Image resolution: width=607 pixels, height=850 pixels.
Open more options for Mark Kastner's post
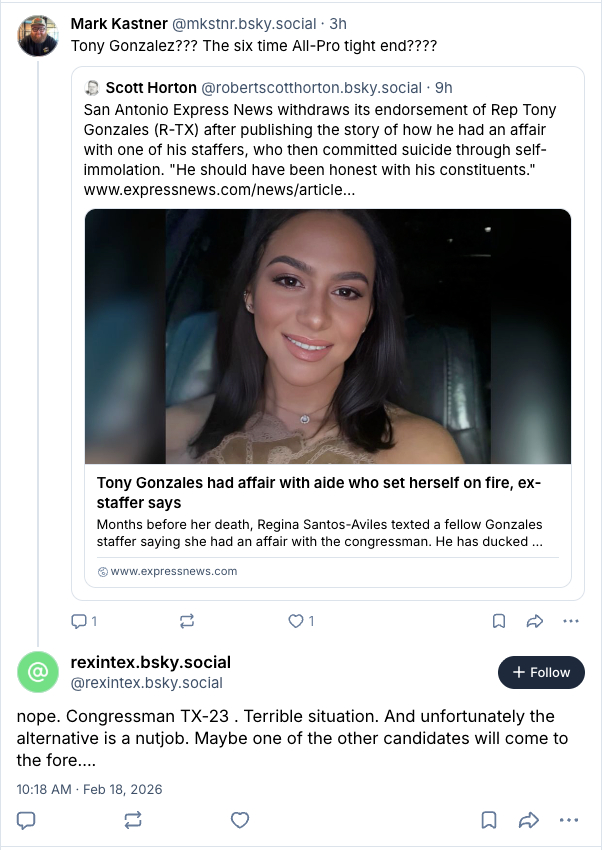[571, 621]
